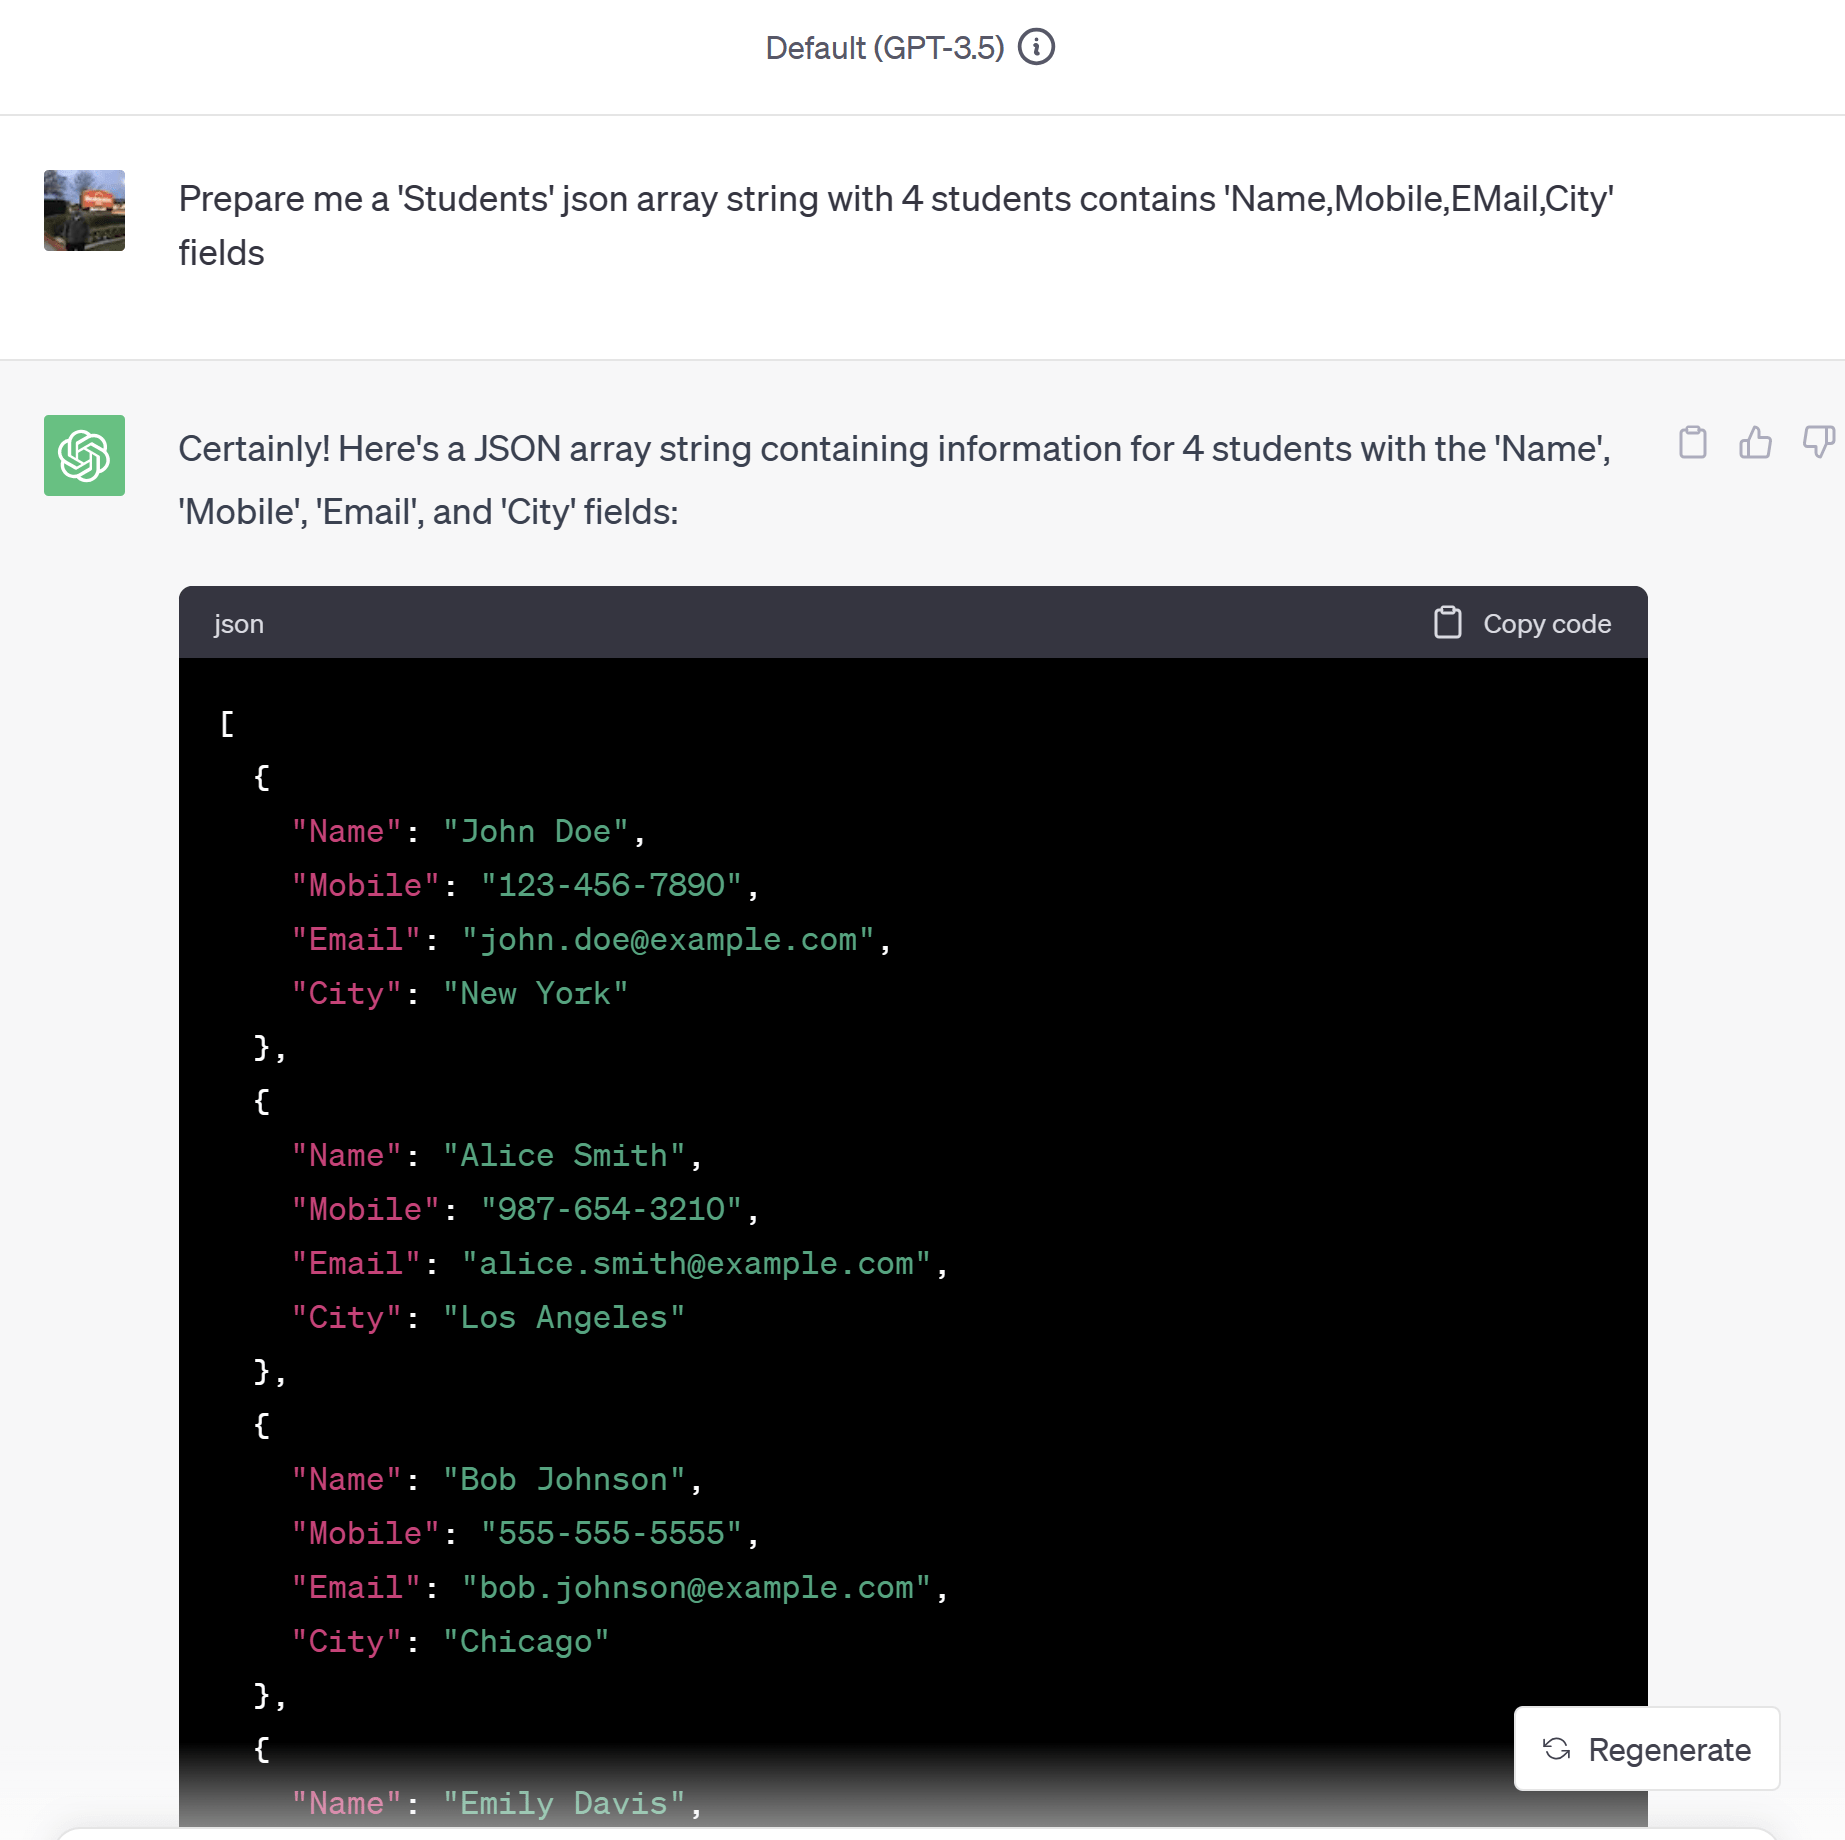
Task: Click the "John Doe" name value in code
Action: point(536,832)
